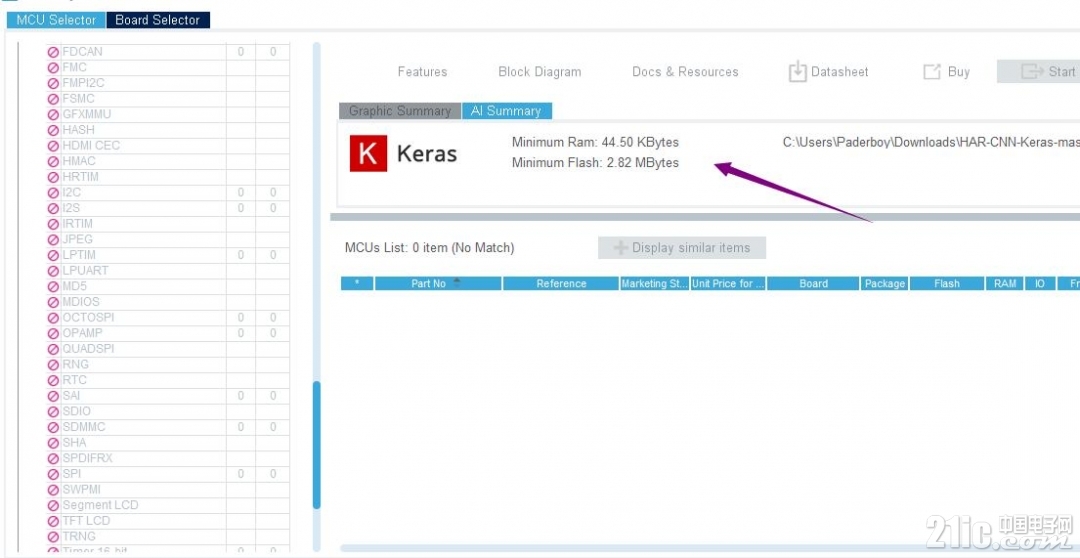This screenshot has width=1080, height=558.
Task: Sort by the Reference column header
Action: pos(561,283)
